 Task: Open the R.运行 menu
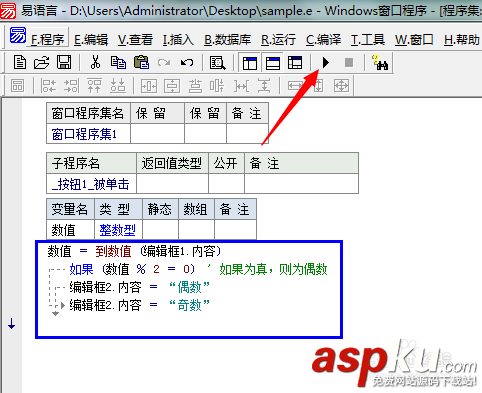[x=278, y=40]
